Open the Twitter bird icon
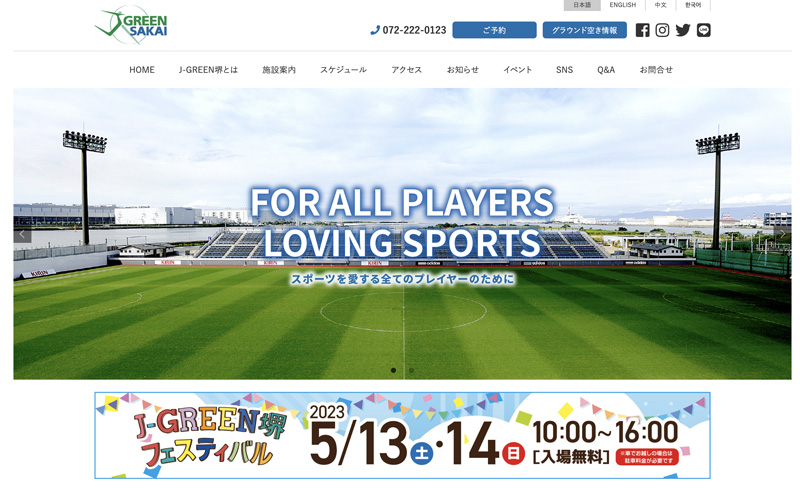Image resolution: width=800 pixels, height=500 pixels. [x=683, y=30]
